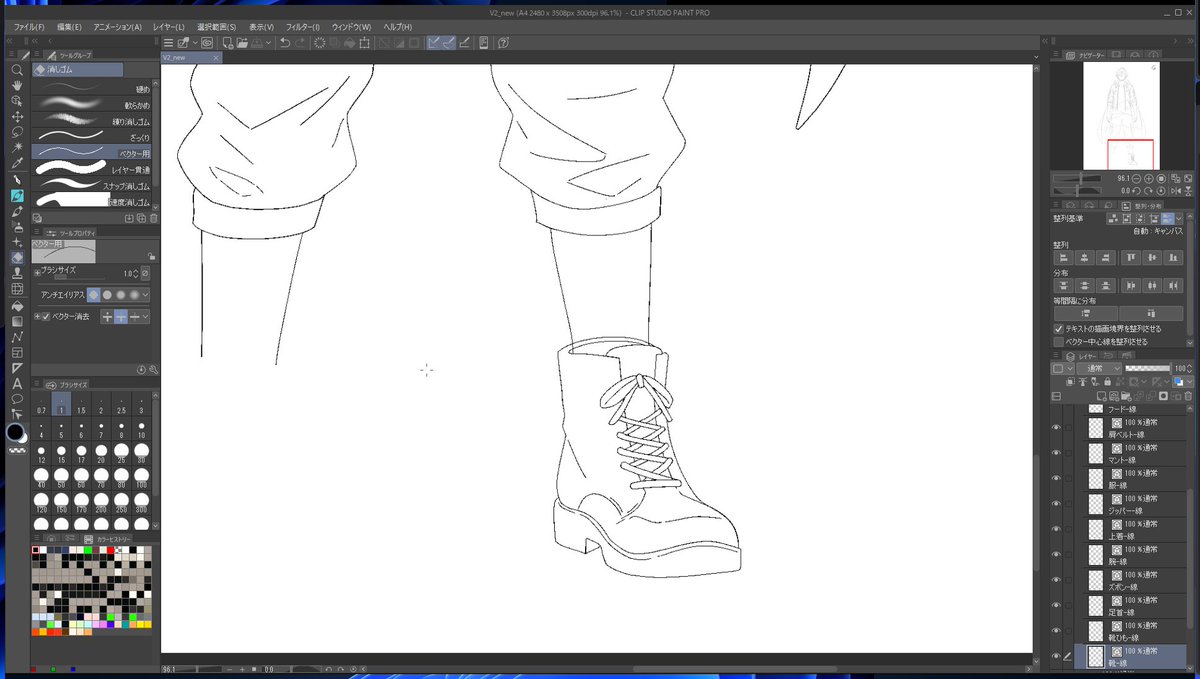This screenshot has width=1200, height=679.
Task: Select the Eraser tool in toolbox
Action: coord(17,257)
